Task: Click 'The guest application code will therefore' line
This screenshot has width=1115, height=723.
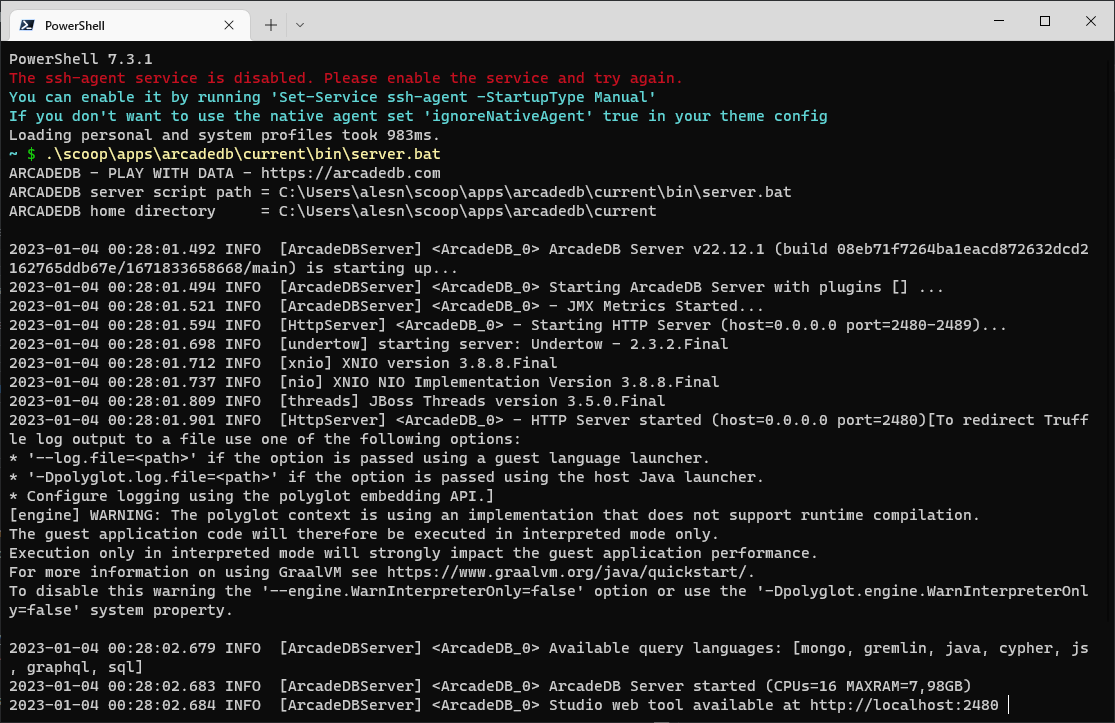Action: [x=363, y=535]
